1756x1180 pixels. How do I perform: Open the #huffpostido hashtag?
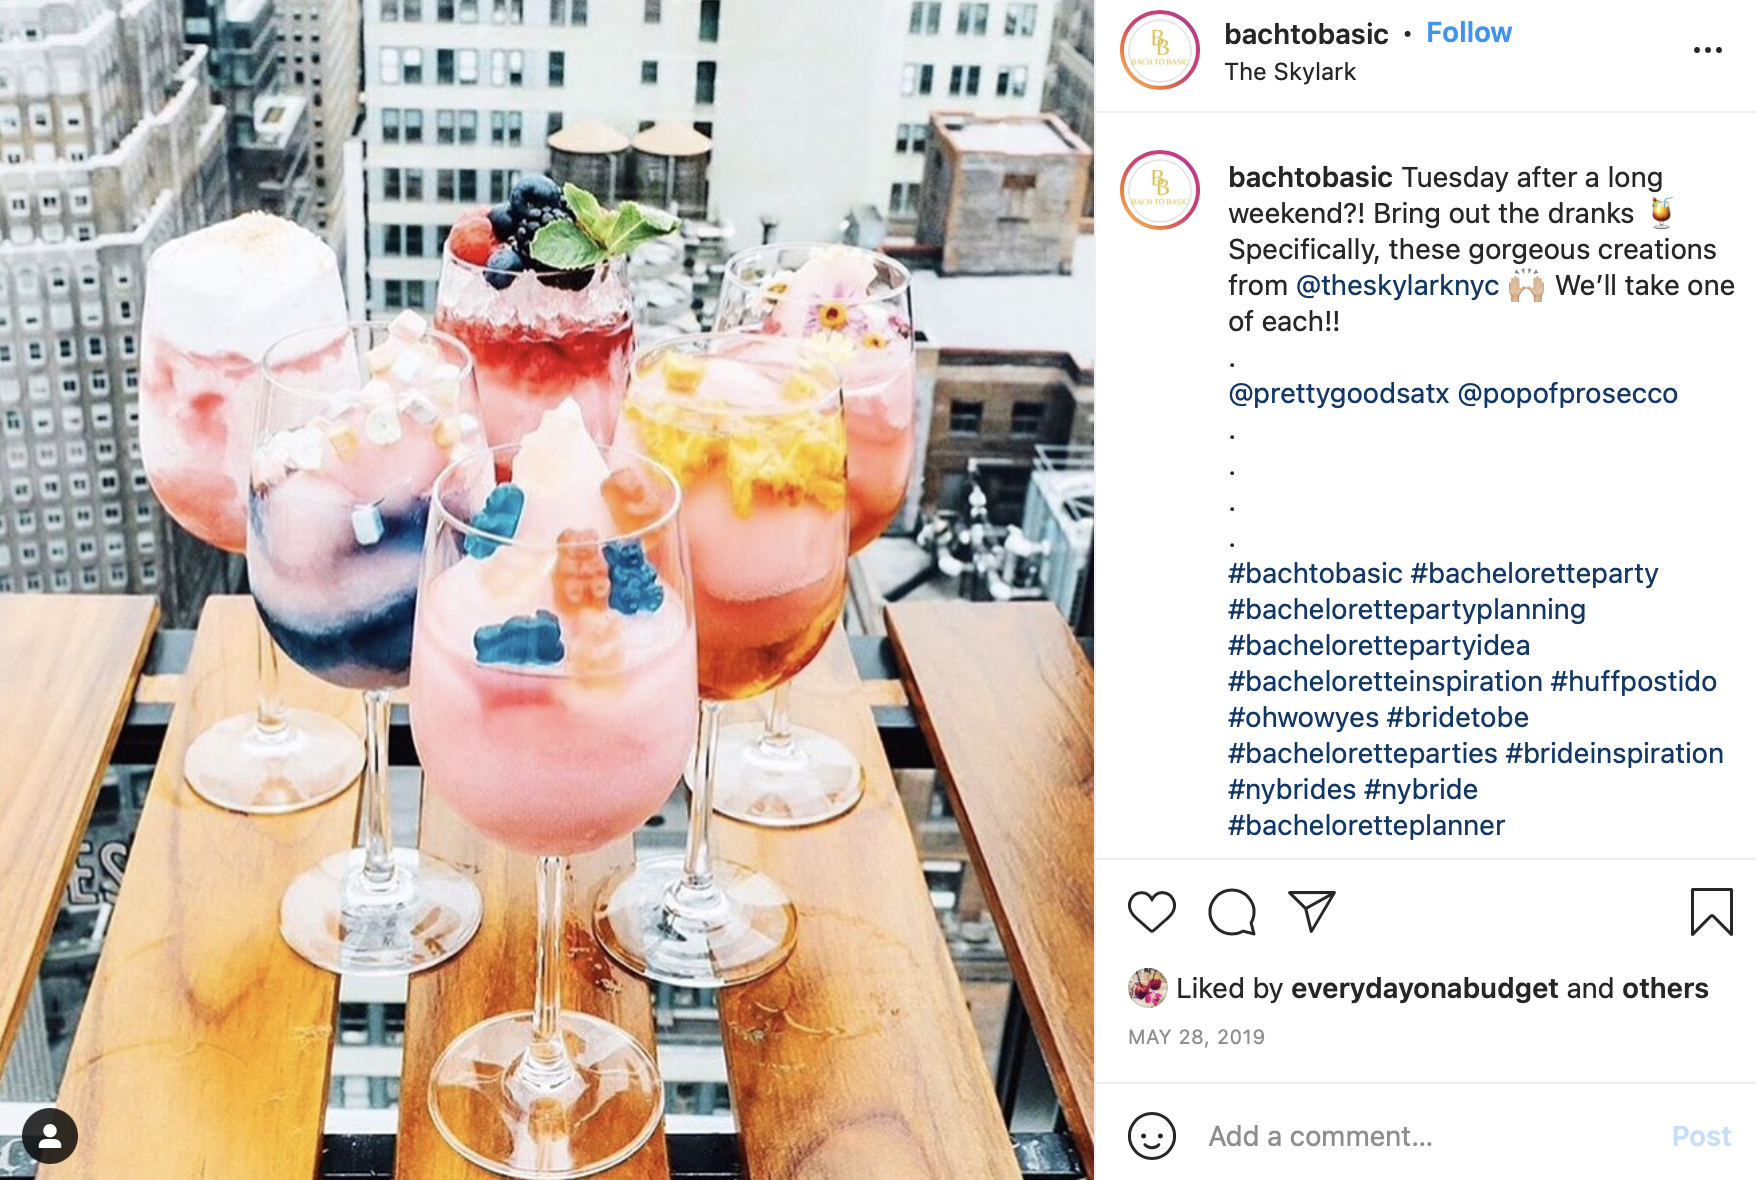(1633, 682)
